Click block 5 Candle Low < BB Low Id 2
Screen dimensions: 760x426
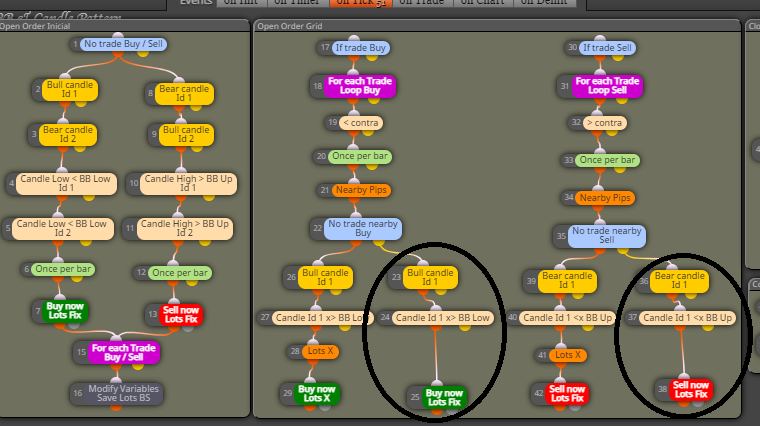tap(62, 228)
